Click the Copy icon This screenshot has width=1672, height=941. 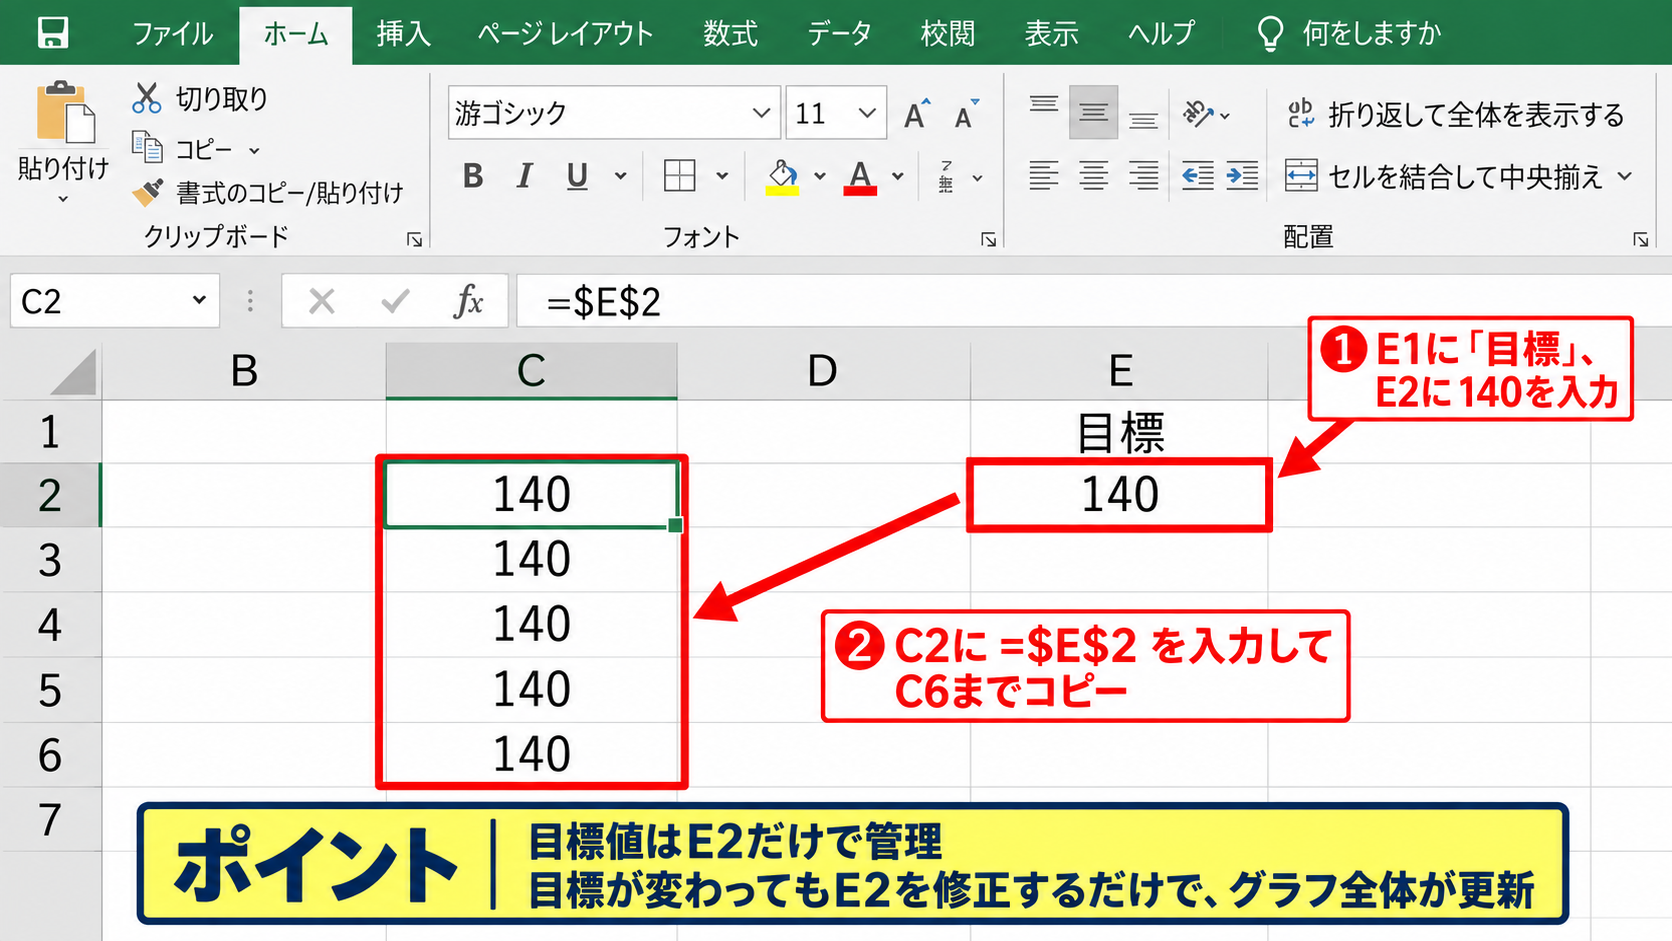tap(148, 148)
